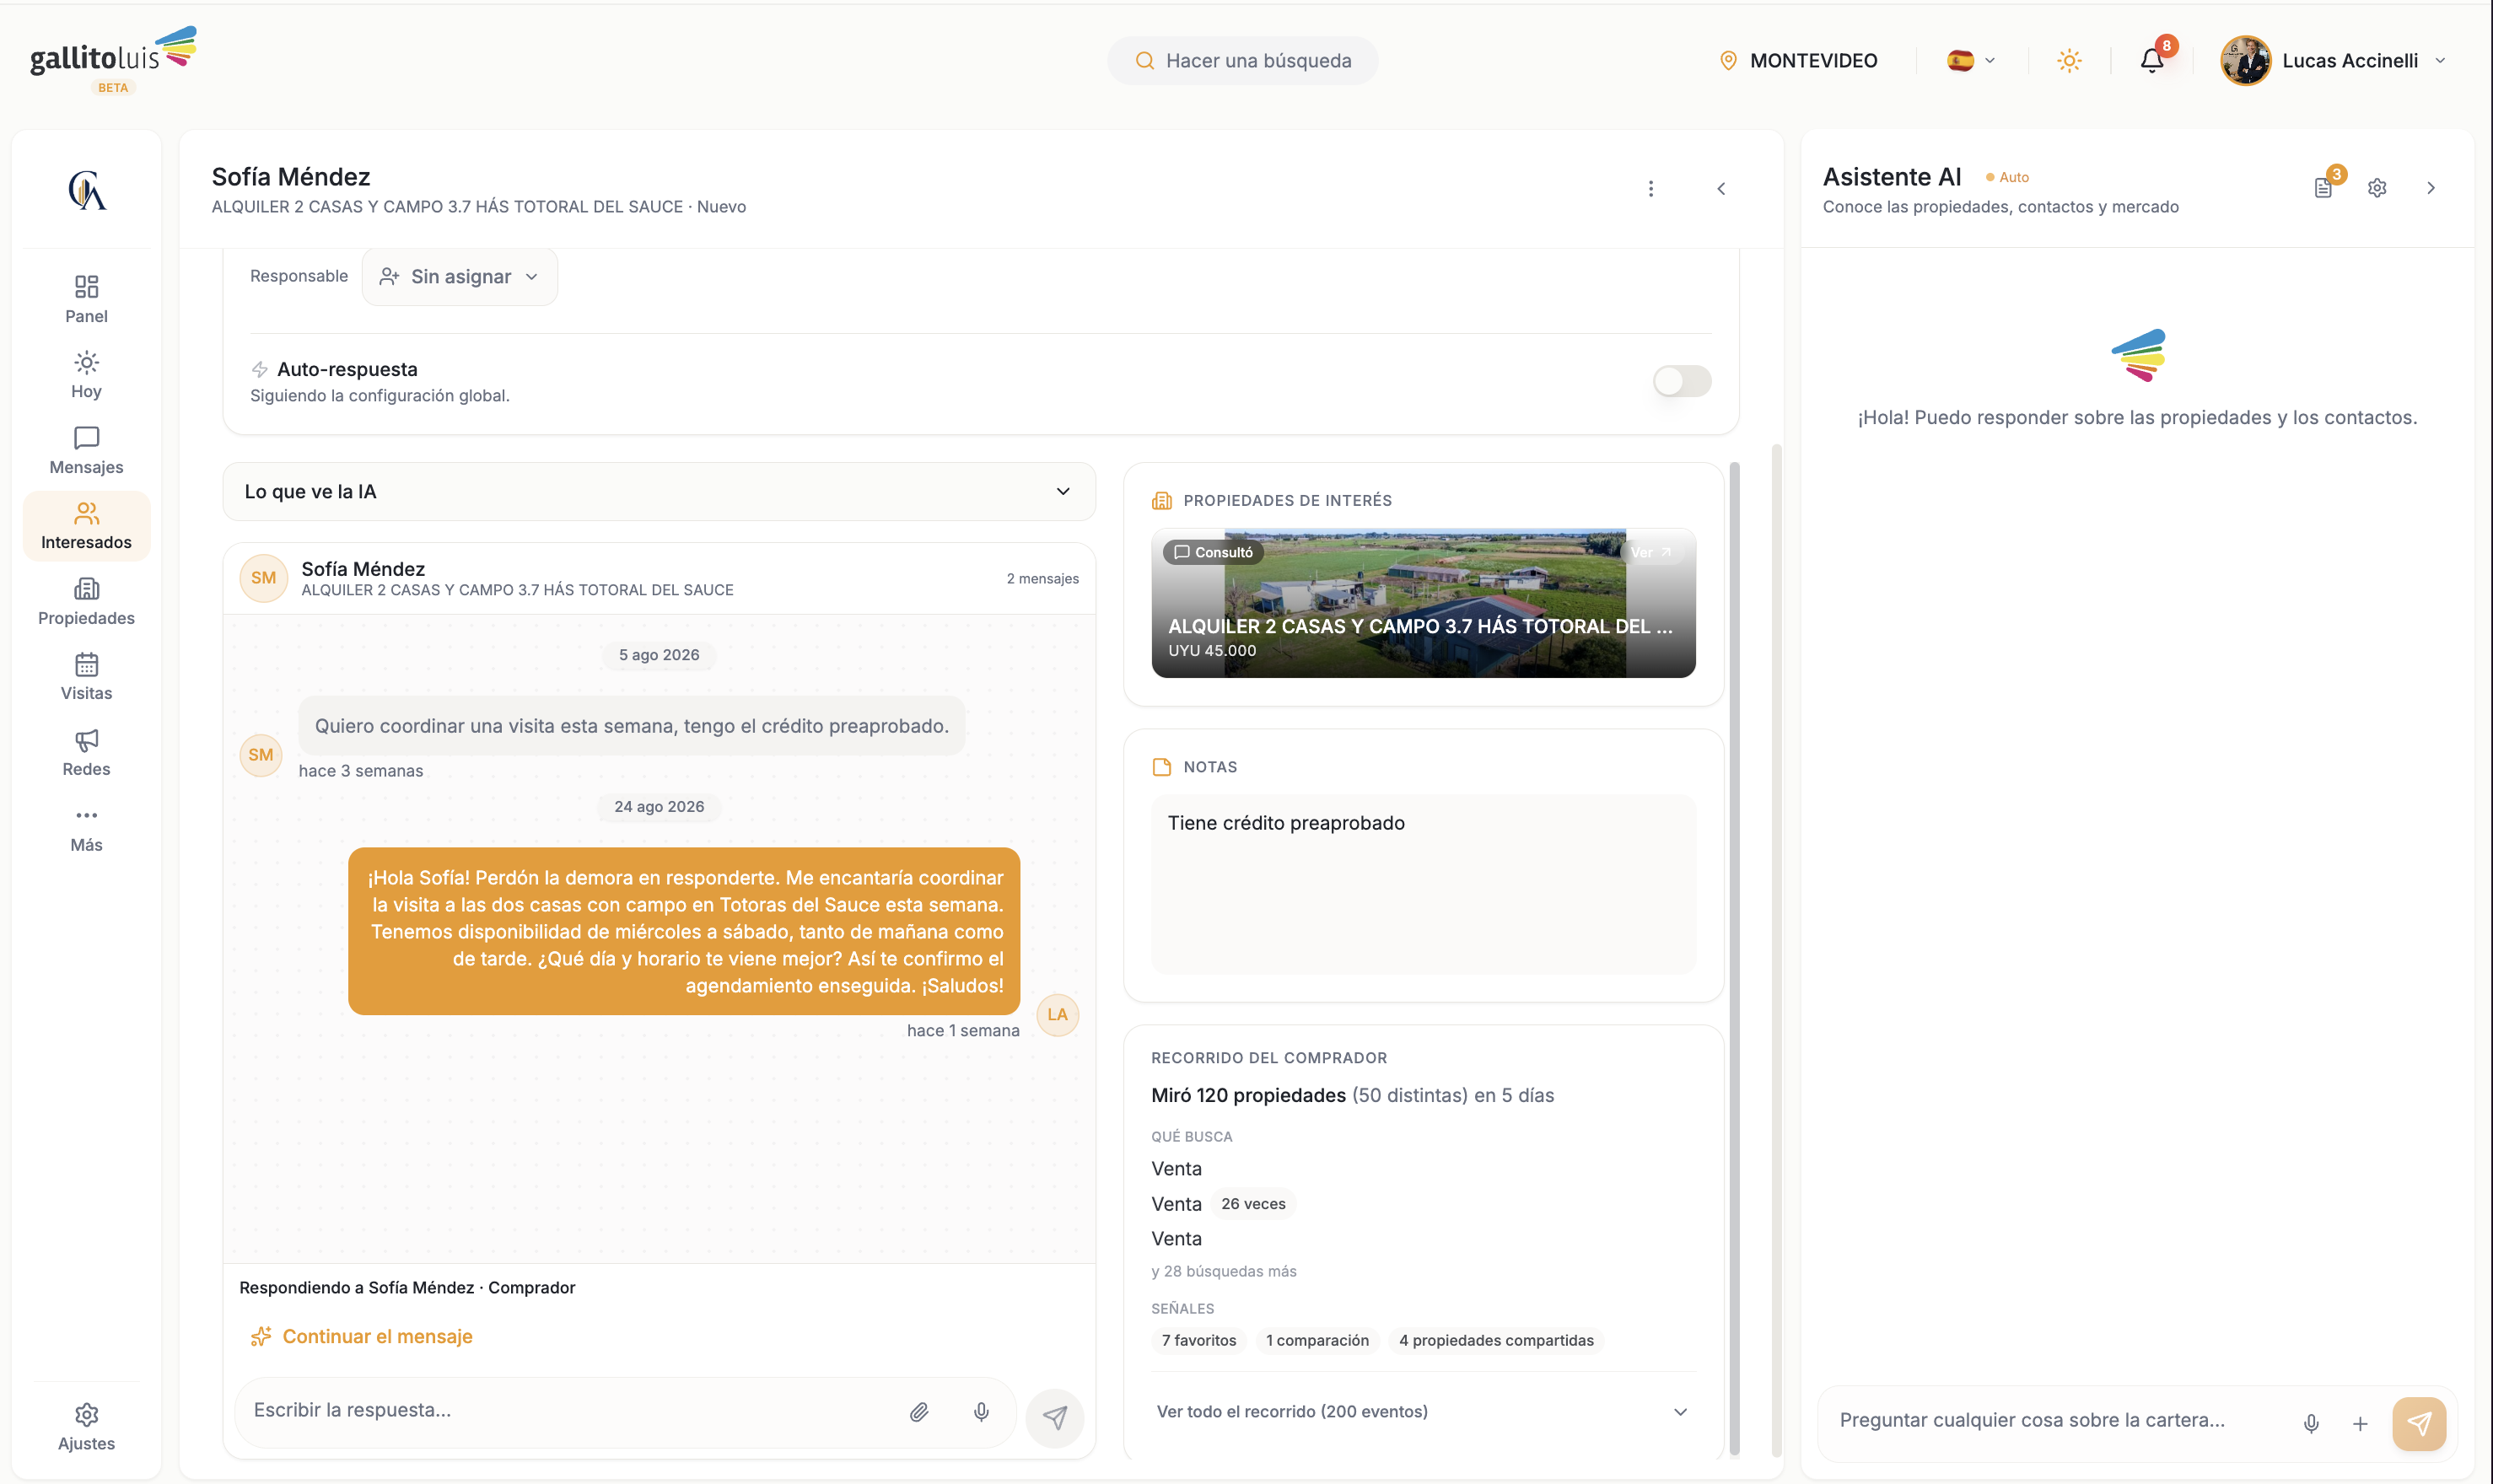The height and width of the screenshot is (1484, 2493).
Task: Click the 1 comparación chip
Action: coord(1317,1340)
